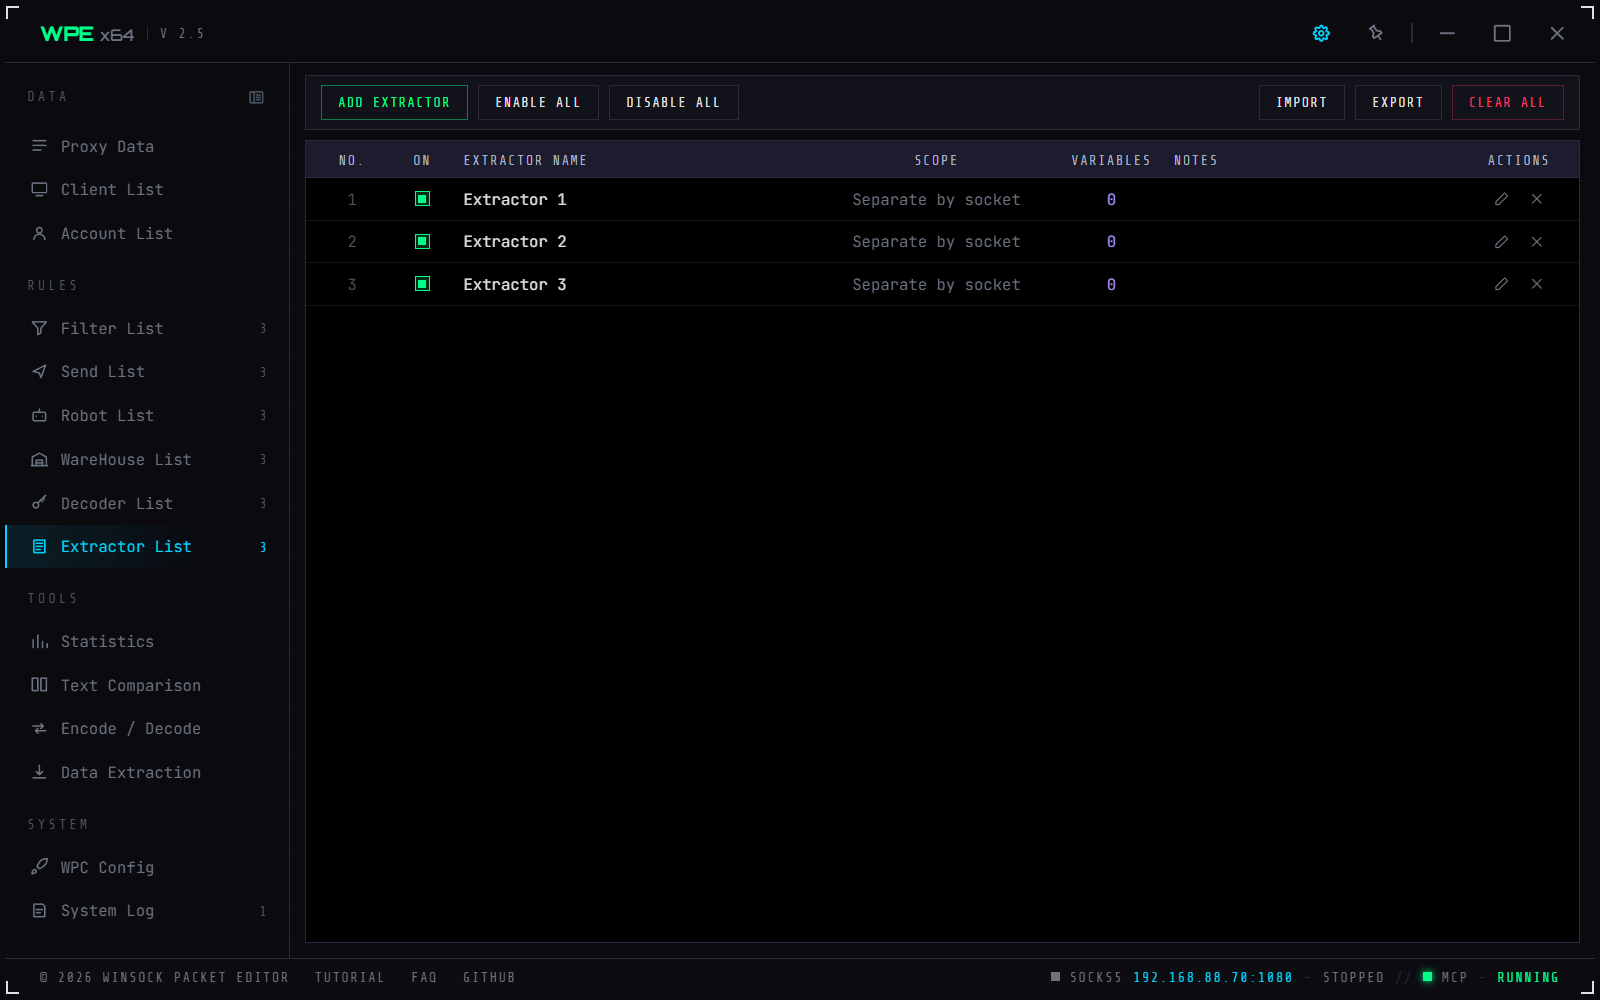Image resolution: width=1600 pixels, height=1000 pixels.
Task: Export extractors with the EXPORT button
Action: (1397, 102)
